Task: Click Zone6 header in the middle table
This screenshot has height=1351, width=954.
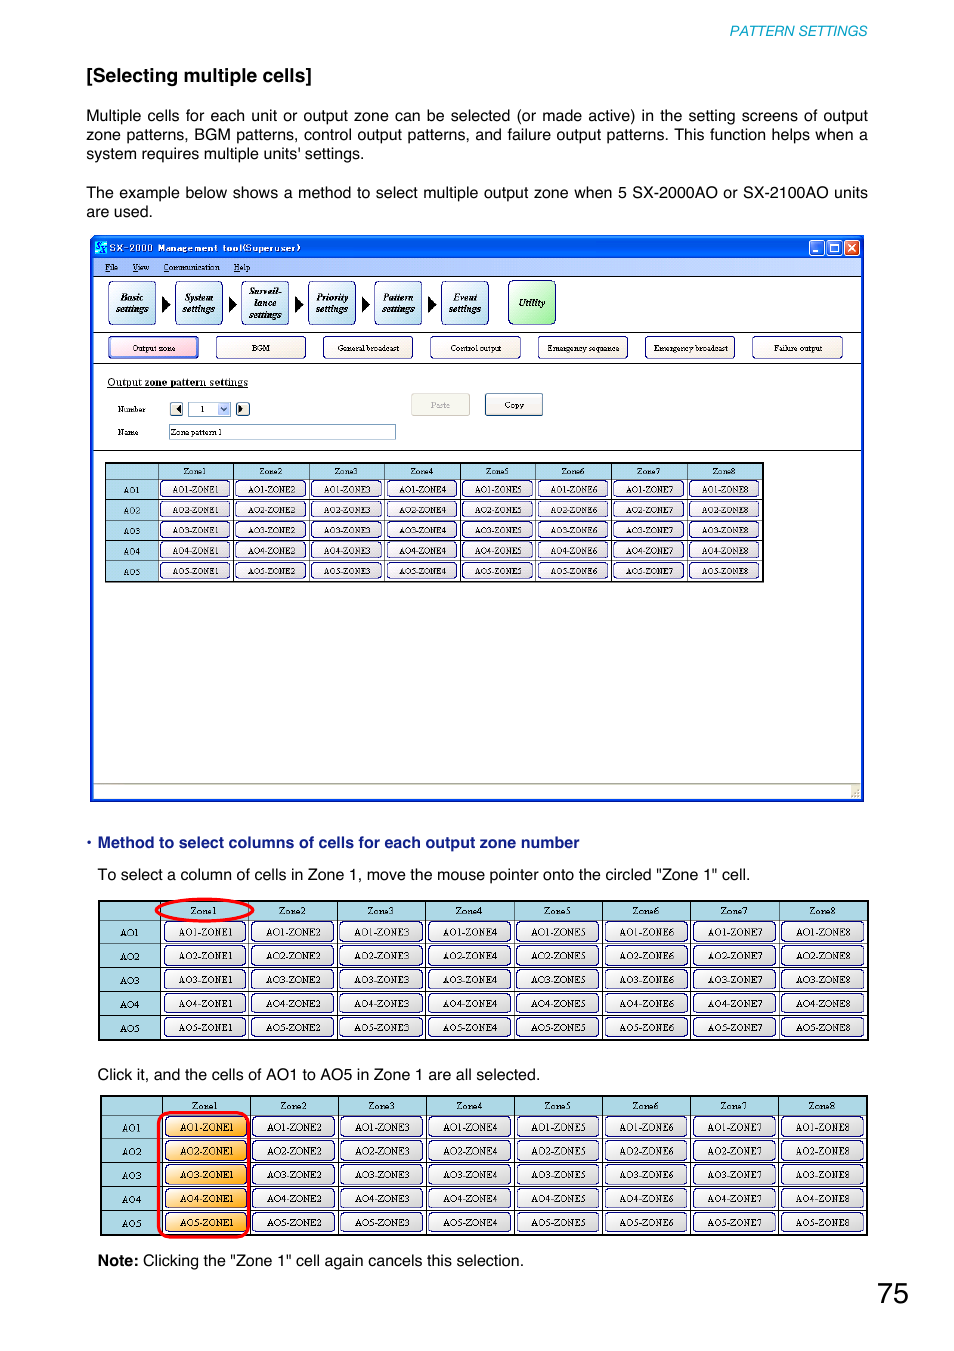Action: point(646,911)
